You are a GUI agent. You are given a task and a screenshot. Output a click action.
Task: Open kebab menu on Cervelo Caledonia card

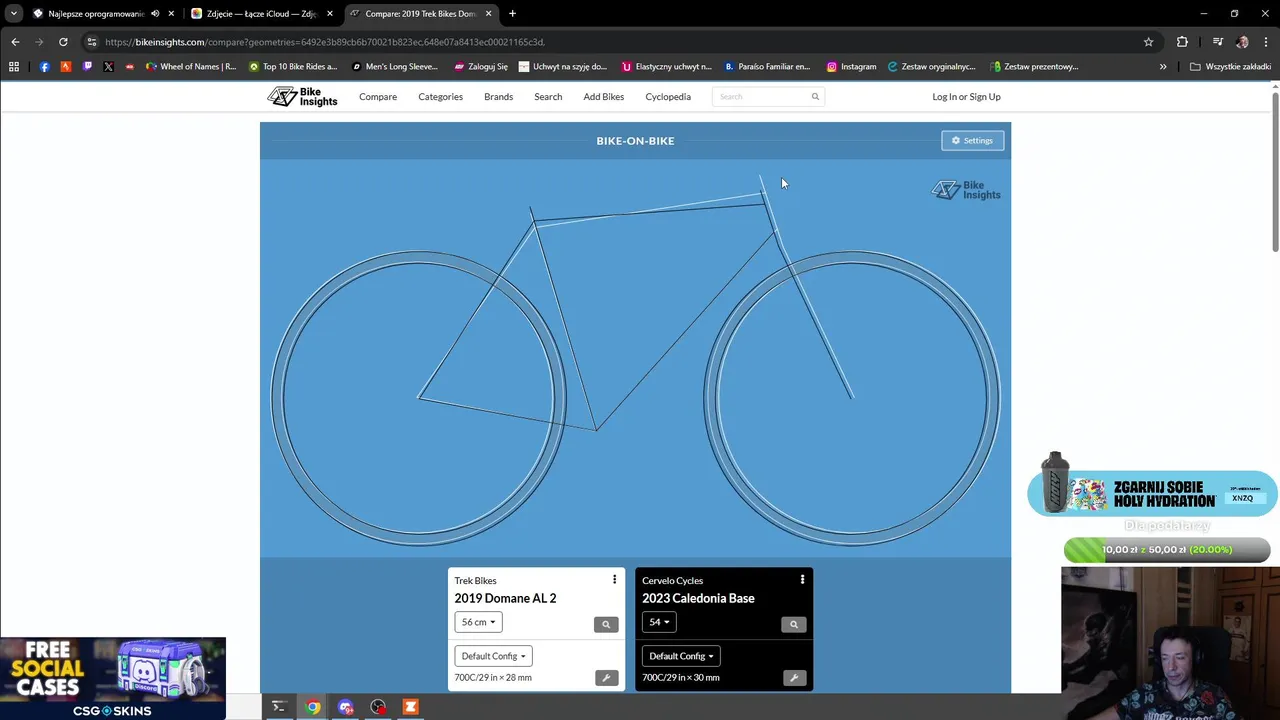[802, 580]
